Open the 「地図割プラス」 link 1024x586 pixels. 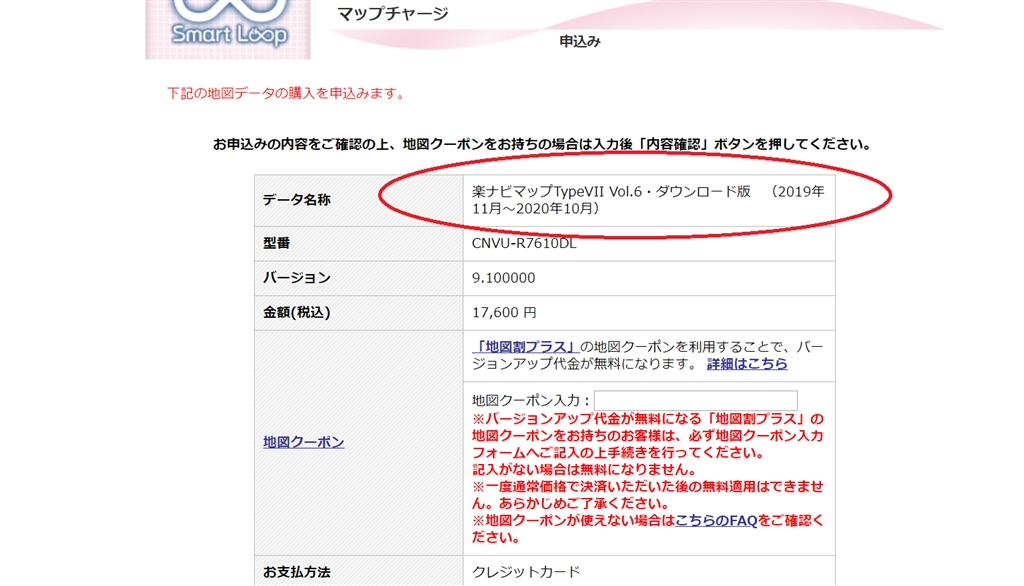click(526, 347)
